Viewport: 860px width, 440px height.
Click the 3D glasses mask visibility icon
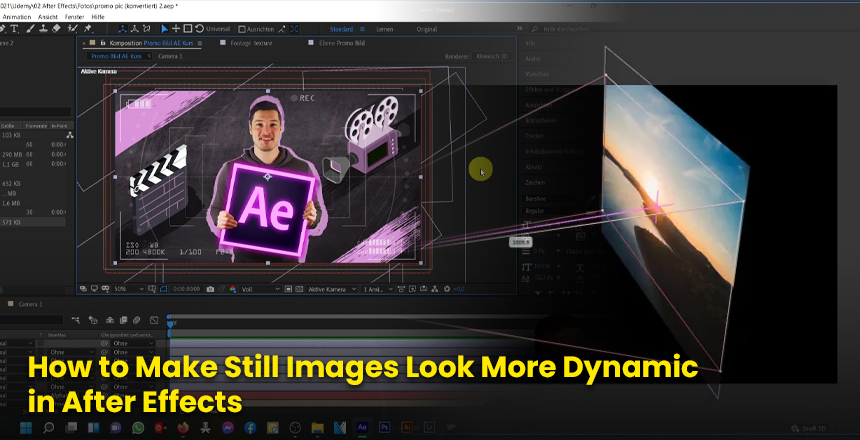tap(105, 289)
